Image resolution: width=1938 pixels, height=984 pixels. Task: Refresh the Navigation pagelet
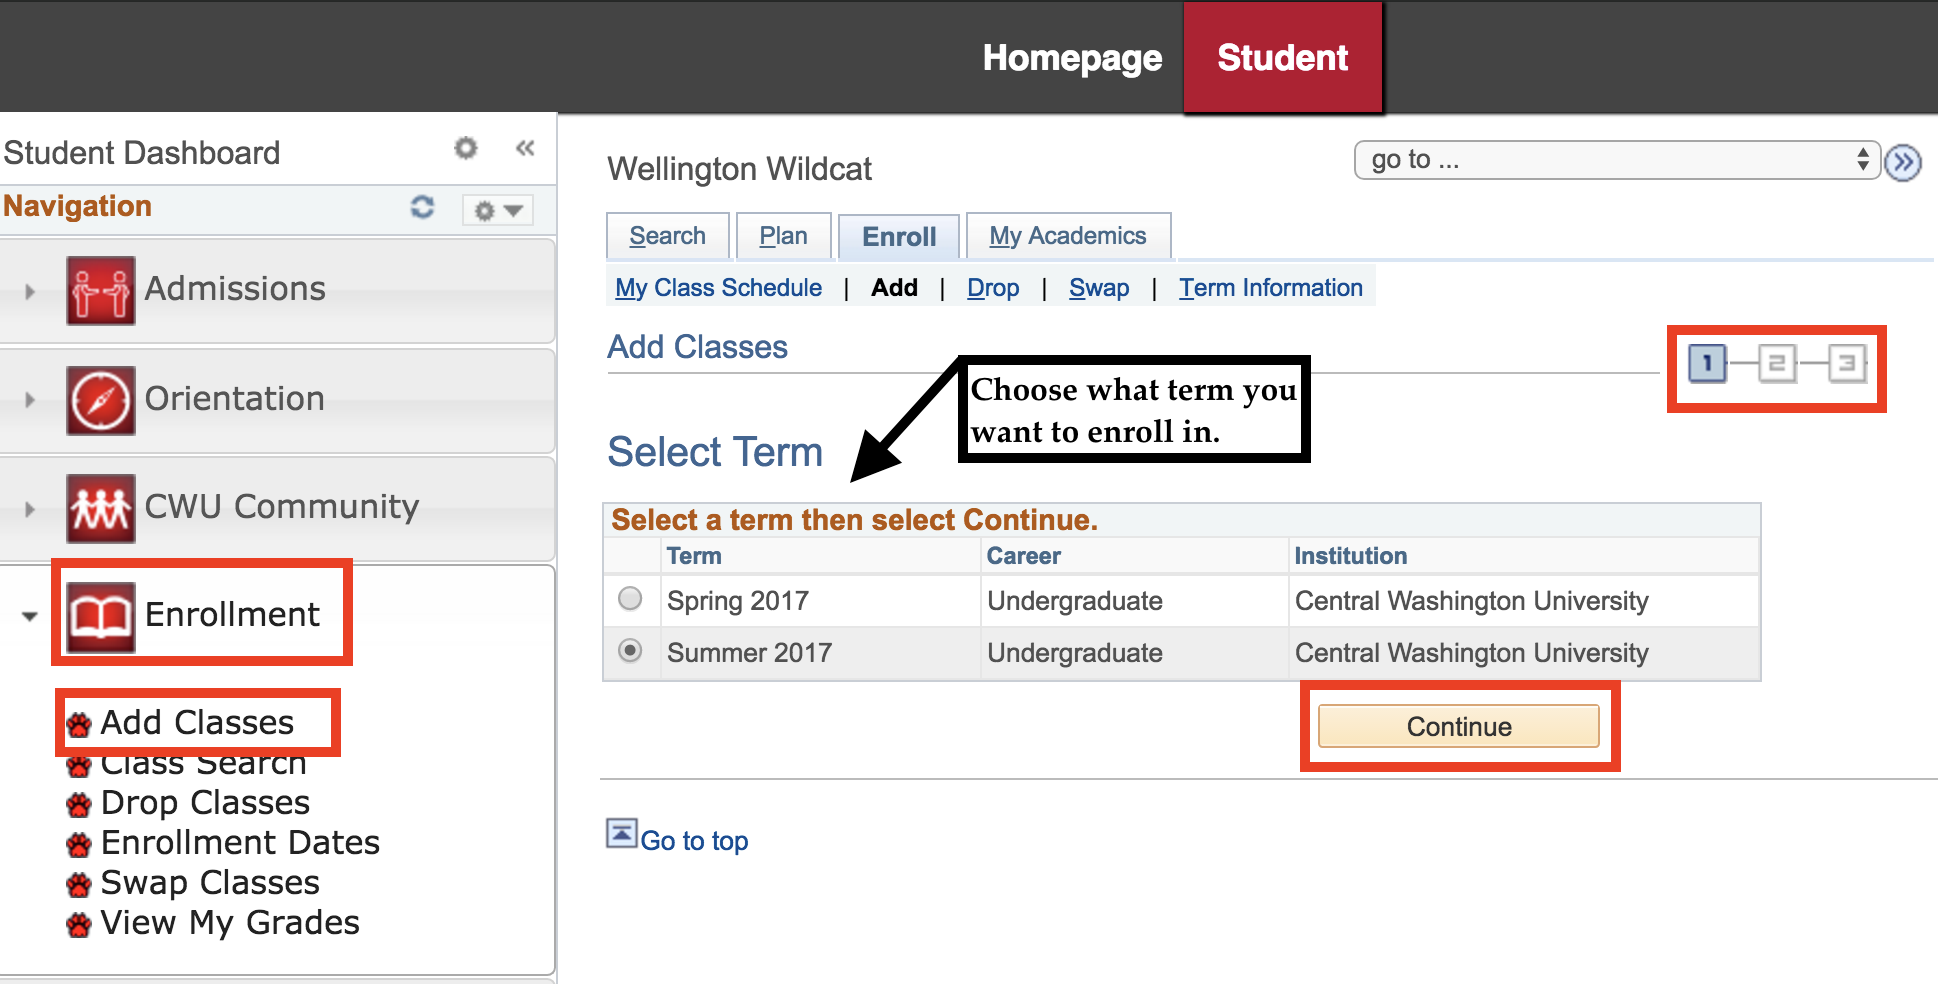422,207
